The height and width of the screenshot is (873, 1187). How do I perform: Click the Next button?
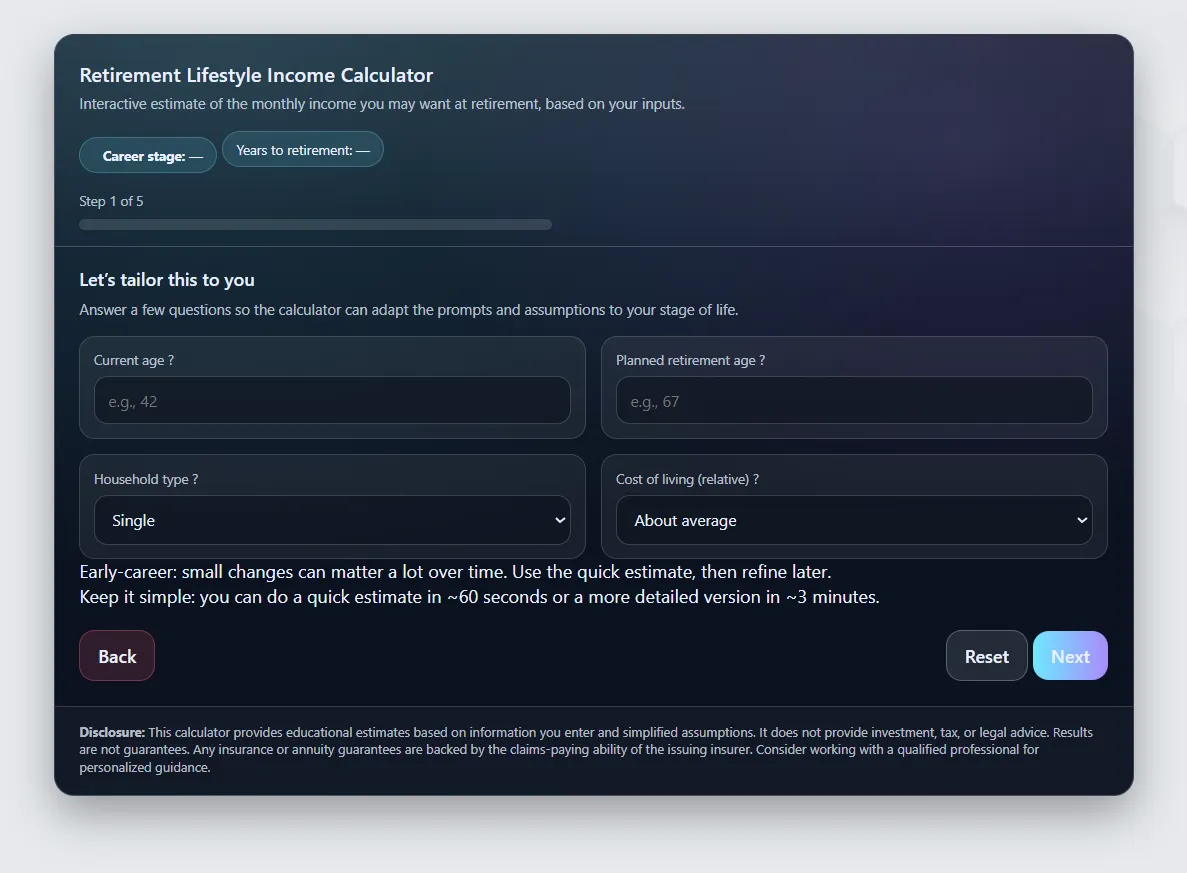click(x=1070, y=656)
